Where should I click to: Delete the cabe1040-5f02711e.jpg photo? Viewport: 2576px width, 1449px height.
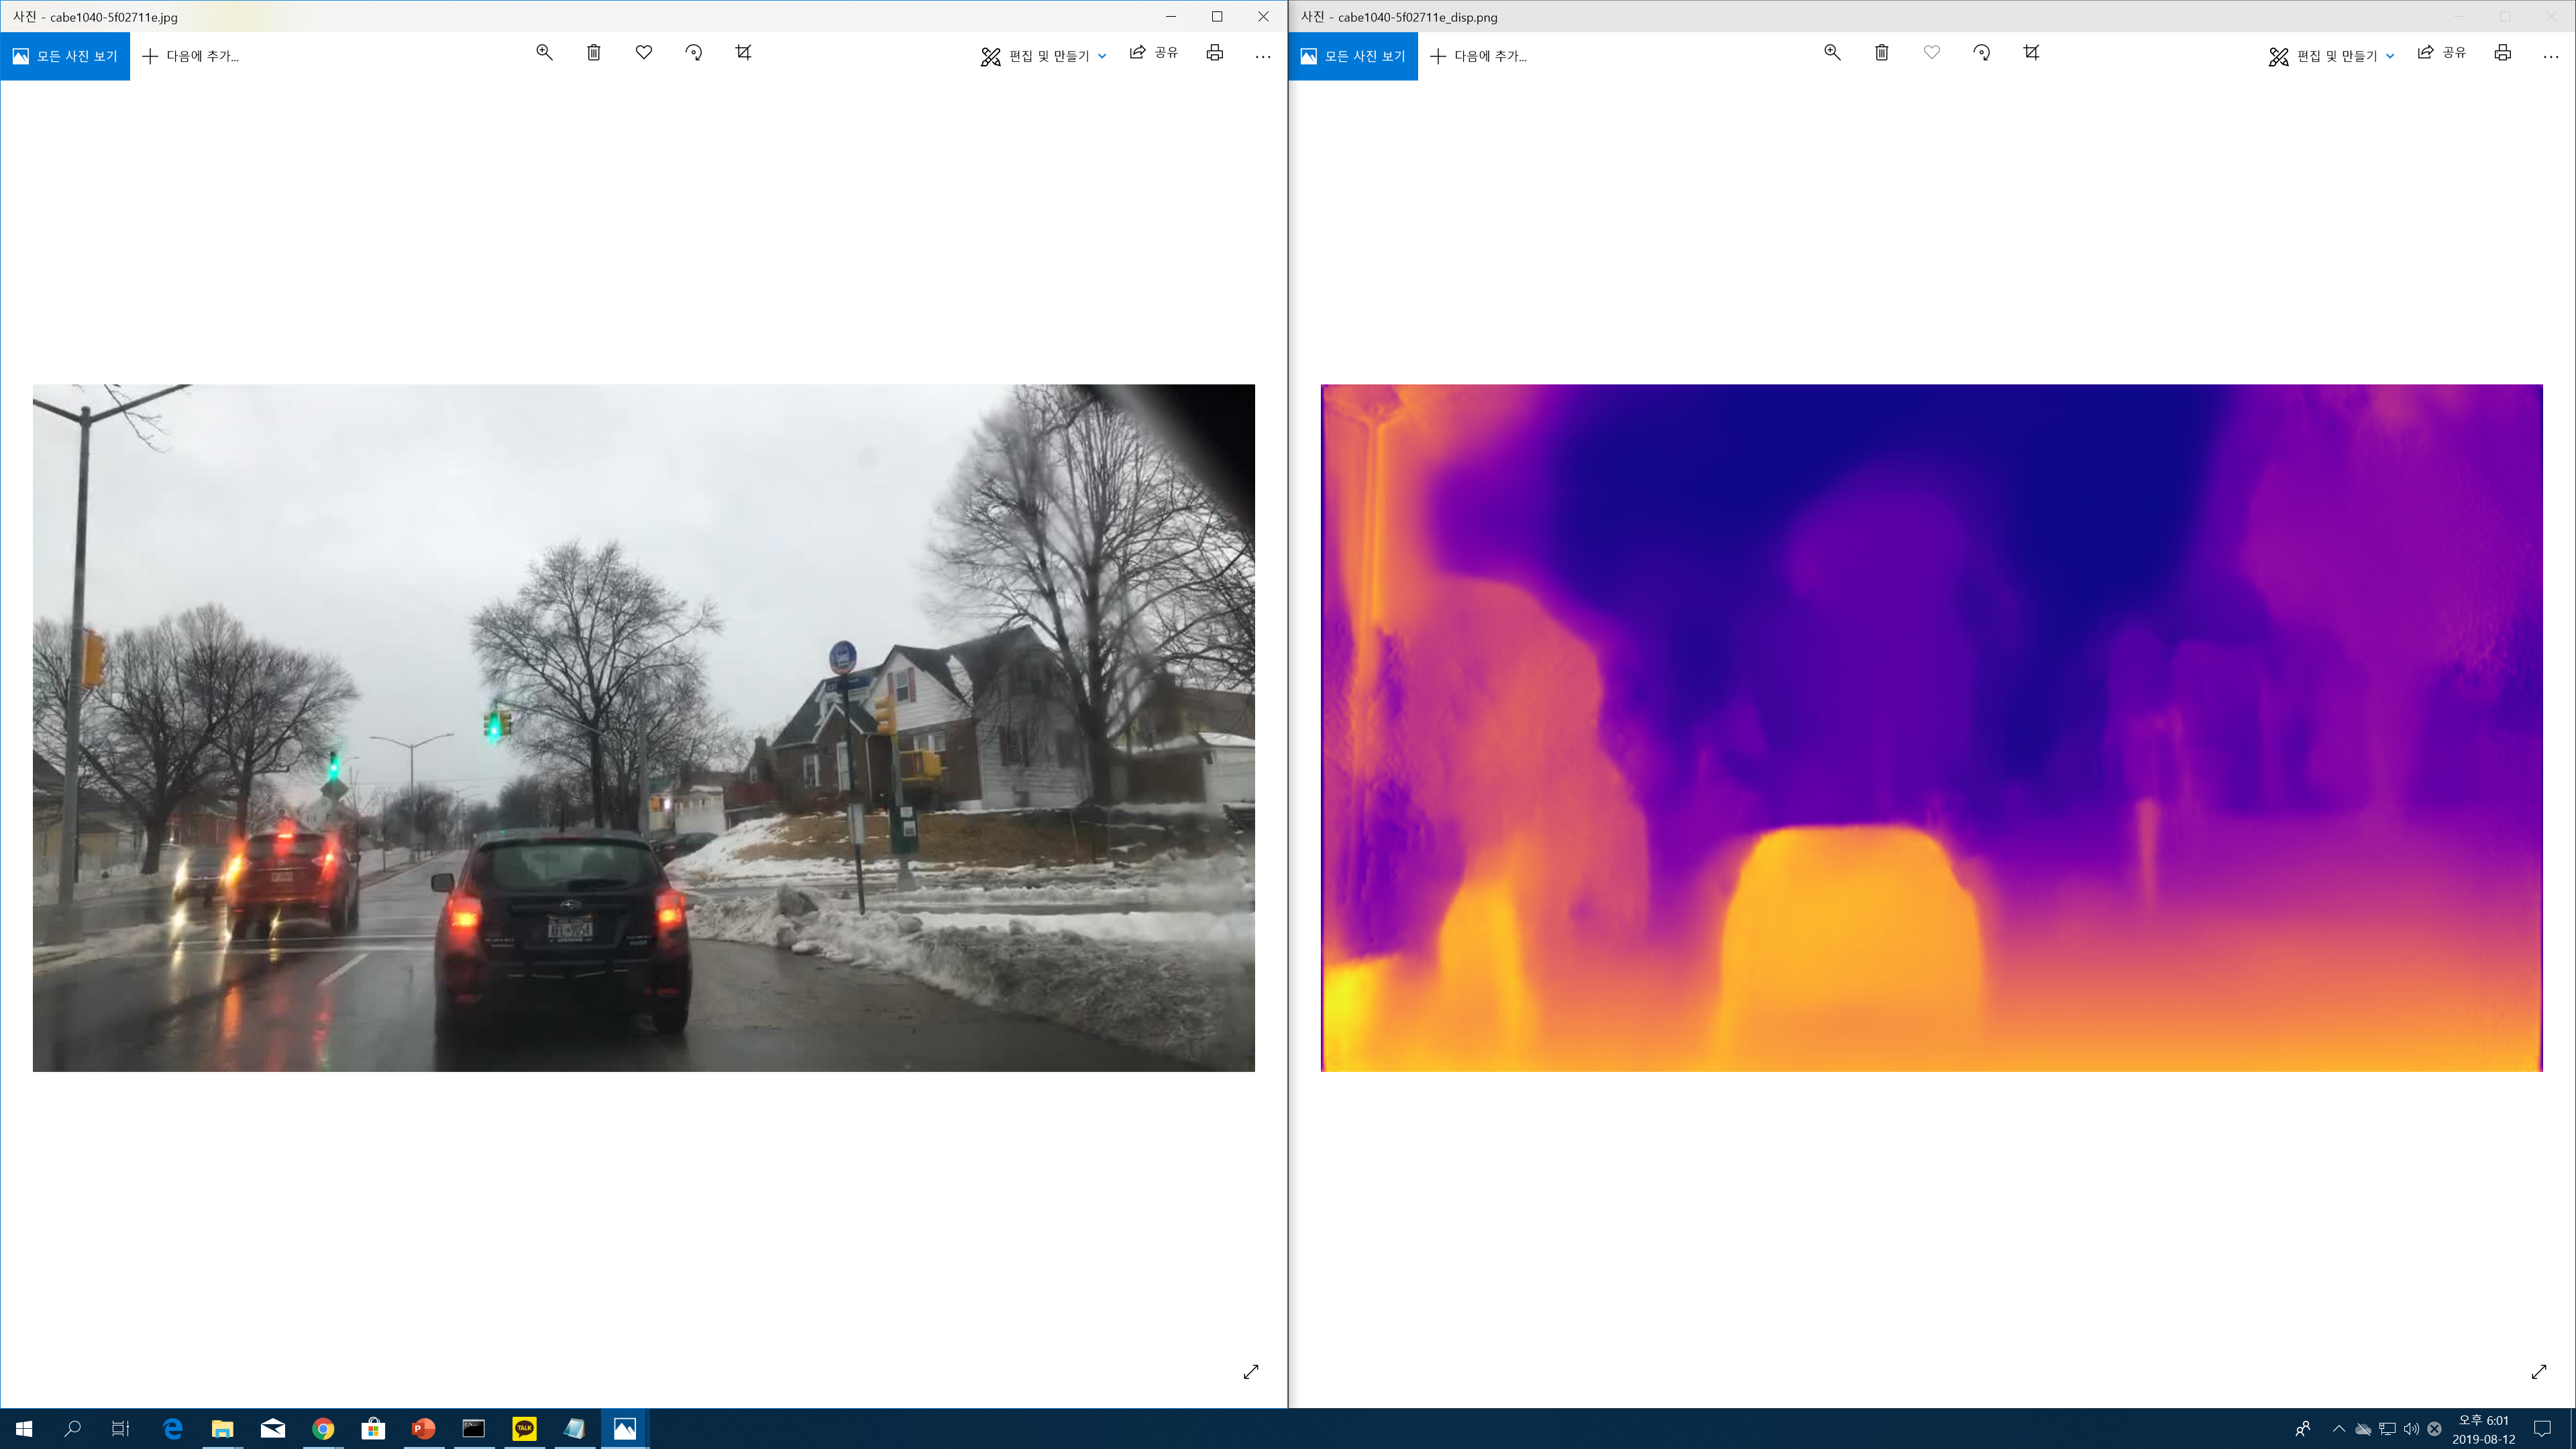(593, 53)
